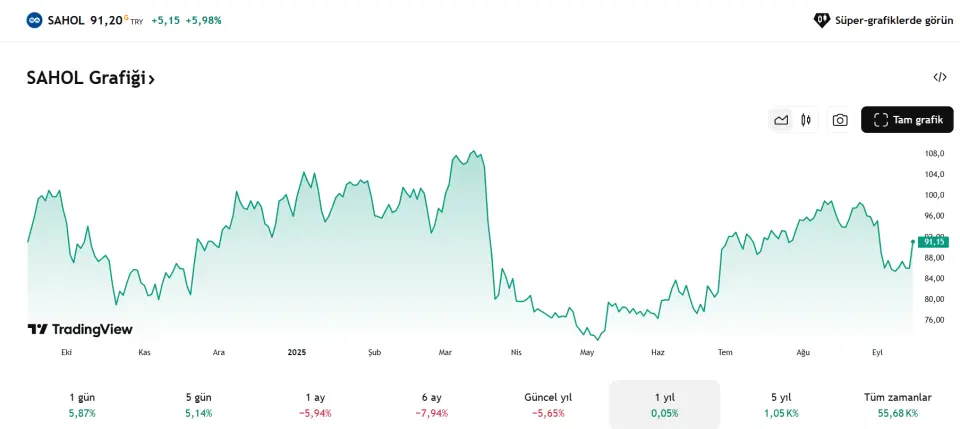Open embed code icon
The image size is (960, 429).
pos(940,77)
